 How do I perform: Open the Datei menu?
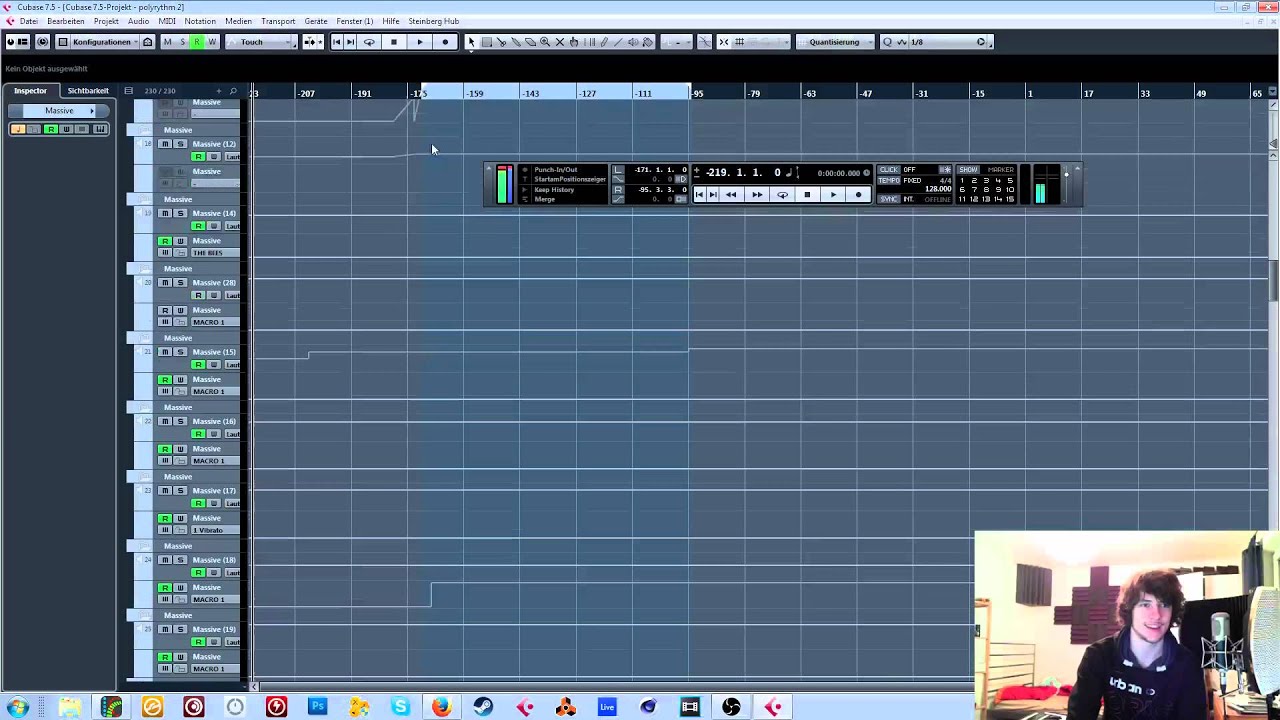coord(29,21)
